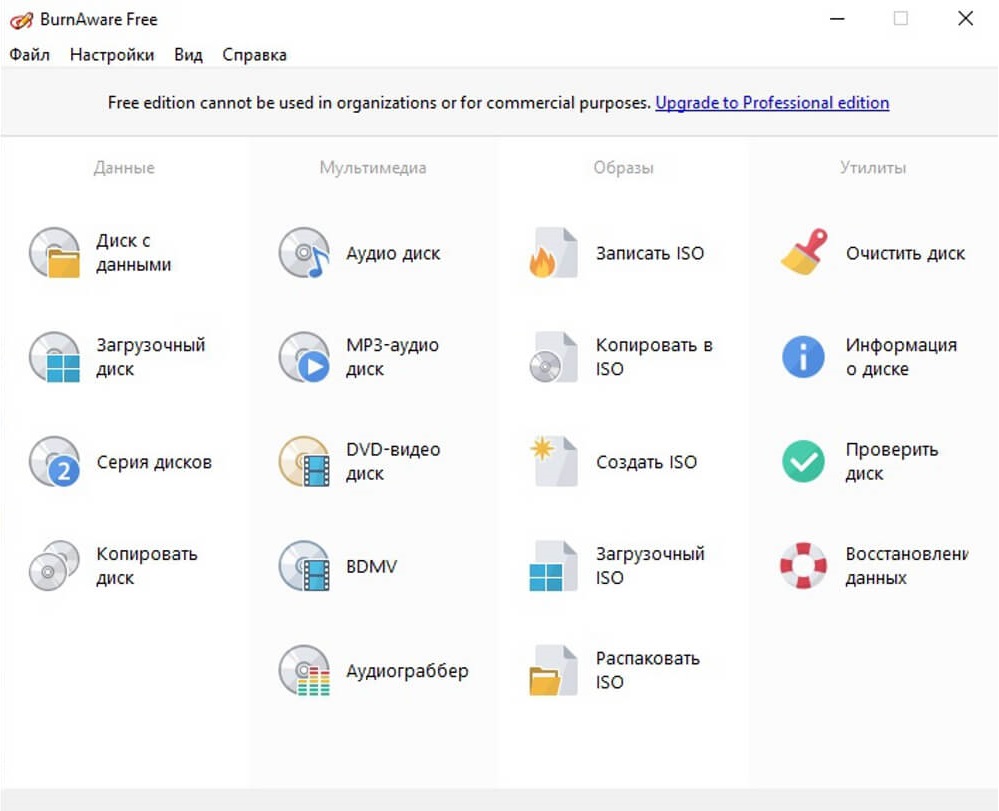Click the Записать ISO label

(x=650, y=254)
